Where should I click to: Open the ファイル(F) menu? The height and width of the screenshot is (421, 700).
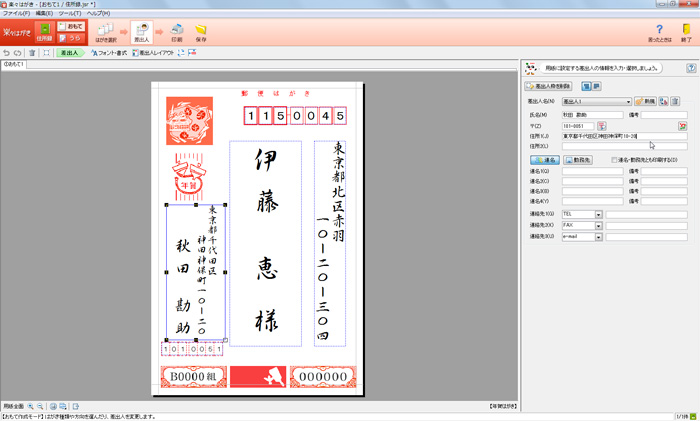[16, 13]
